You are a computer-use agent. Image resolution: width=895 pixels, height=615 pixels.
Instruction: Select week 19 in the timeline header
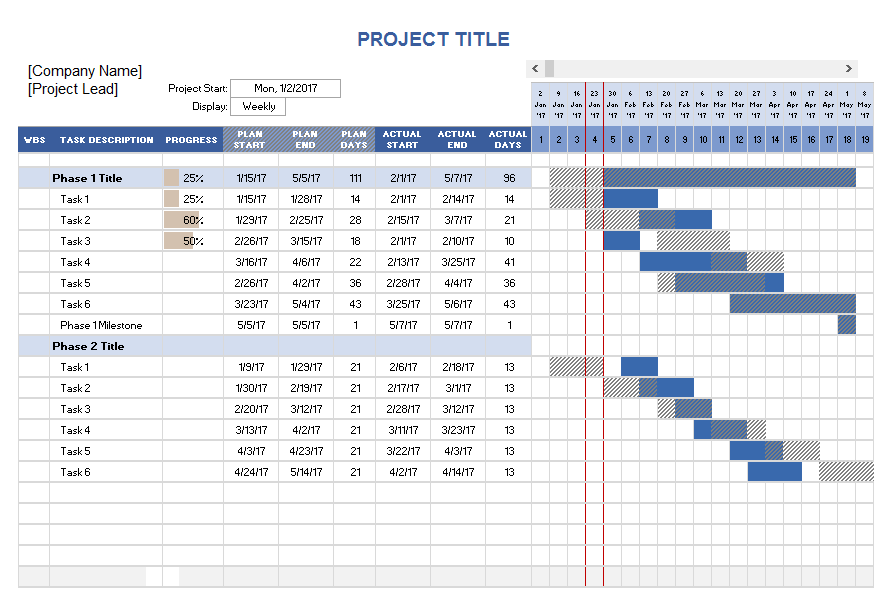tap(865, 140)
